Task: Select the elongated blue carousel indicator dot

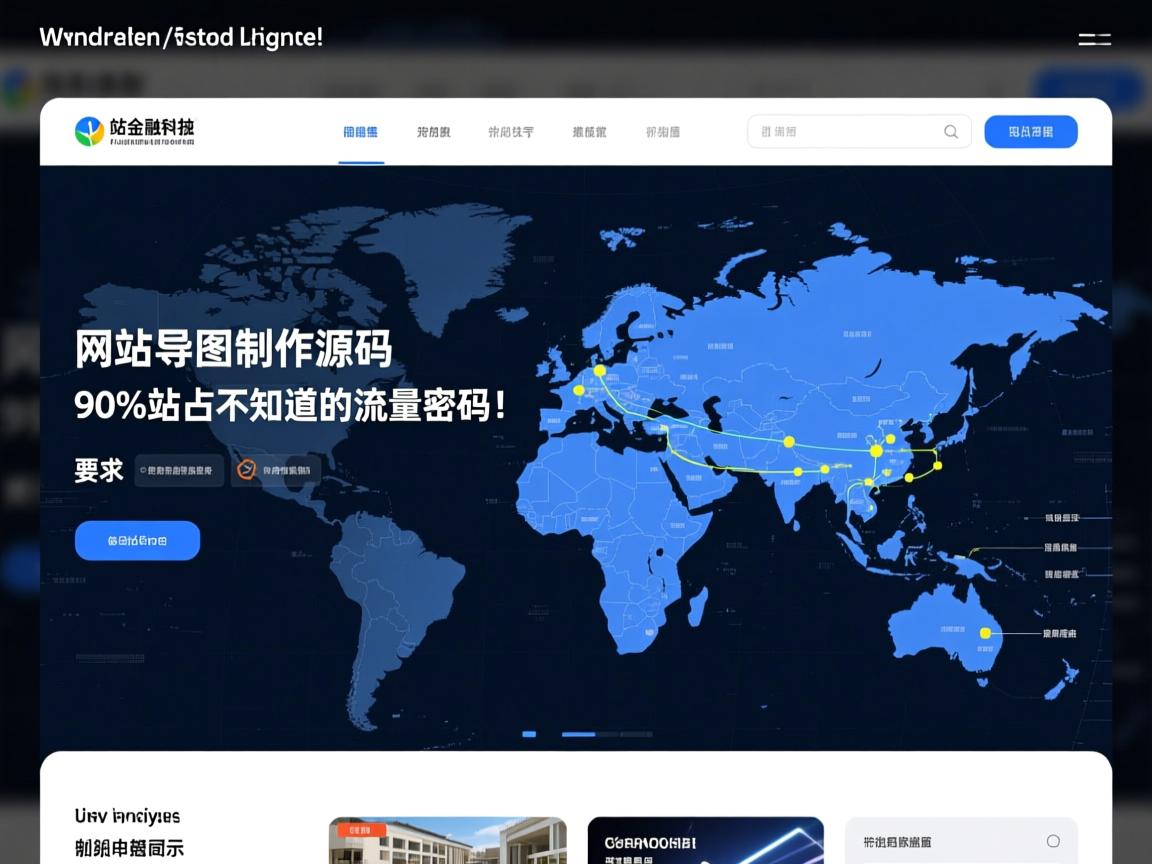Action: pyautogui.click(x=578, y=733)
